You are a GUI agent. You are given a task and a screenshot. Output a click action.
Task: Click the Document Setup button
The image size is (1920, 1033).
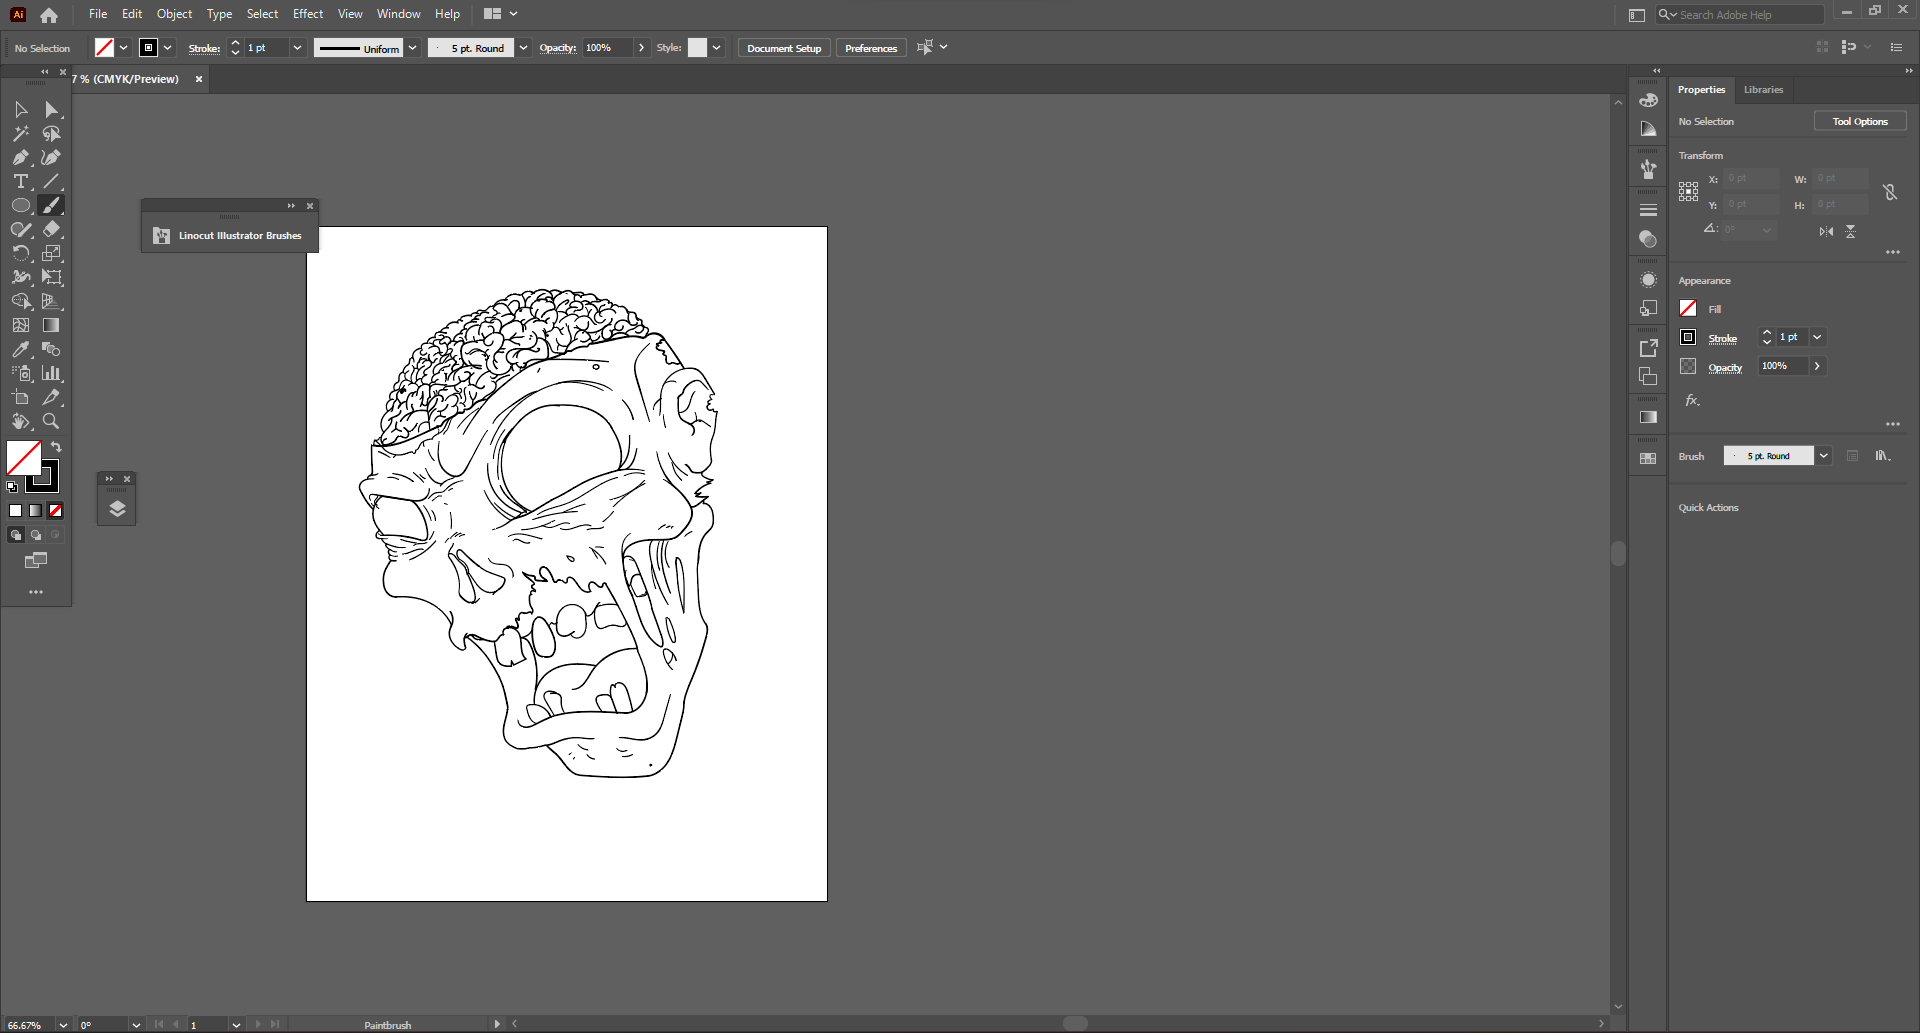pyautogui.click(x=784, y=48)
